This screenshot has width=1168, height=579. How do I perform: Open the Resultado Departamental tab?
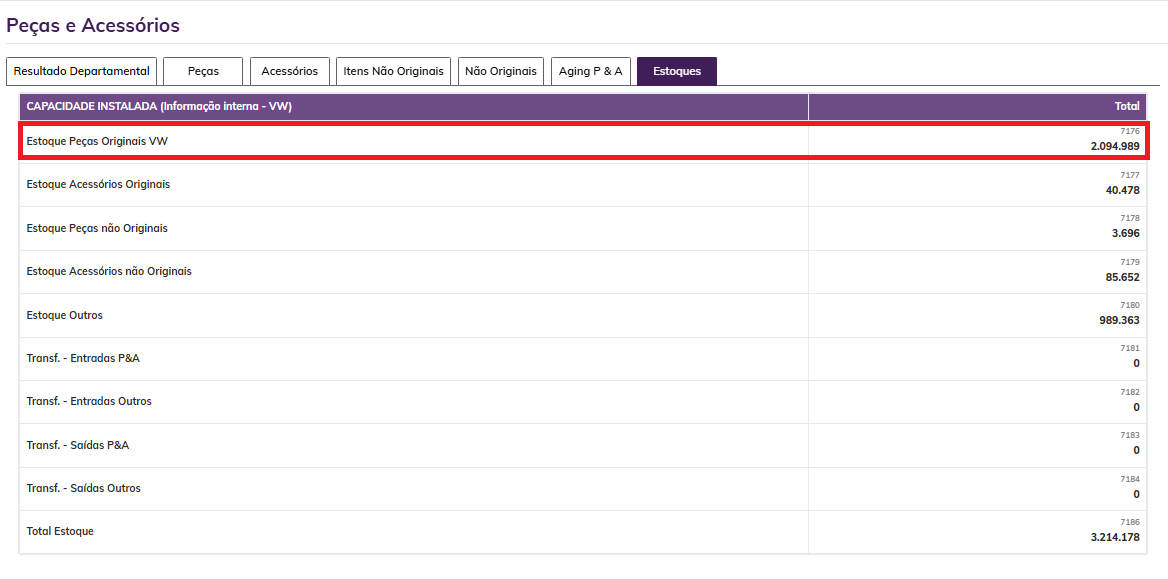pos(82,71)
